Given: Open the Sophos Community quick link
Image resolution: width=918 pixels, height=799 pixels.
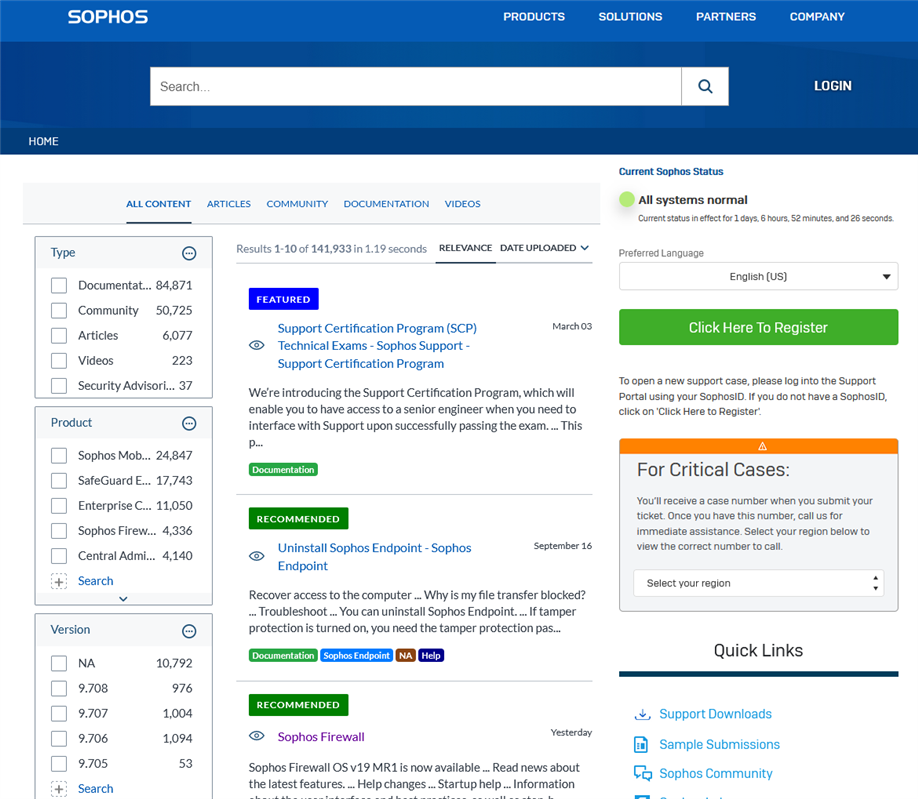Looking at the screenshot, I should pos(715,774).
